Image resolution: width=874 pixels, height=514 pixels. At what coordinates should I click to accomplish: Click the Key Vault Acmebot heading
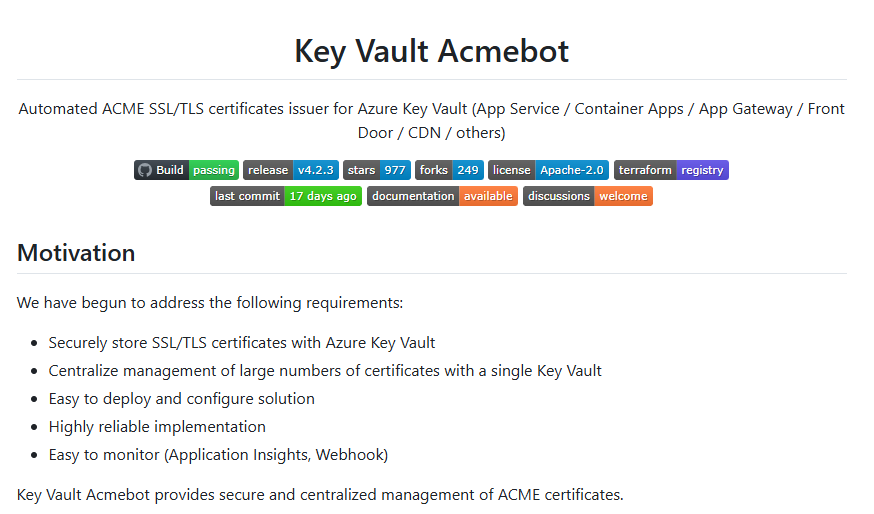point(431,51)
